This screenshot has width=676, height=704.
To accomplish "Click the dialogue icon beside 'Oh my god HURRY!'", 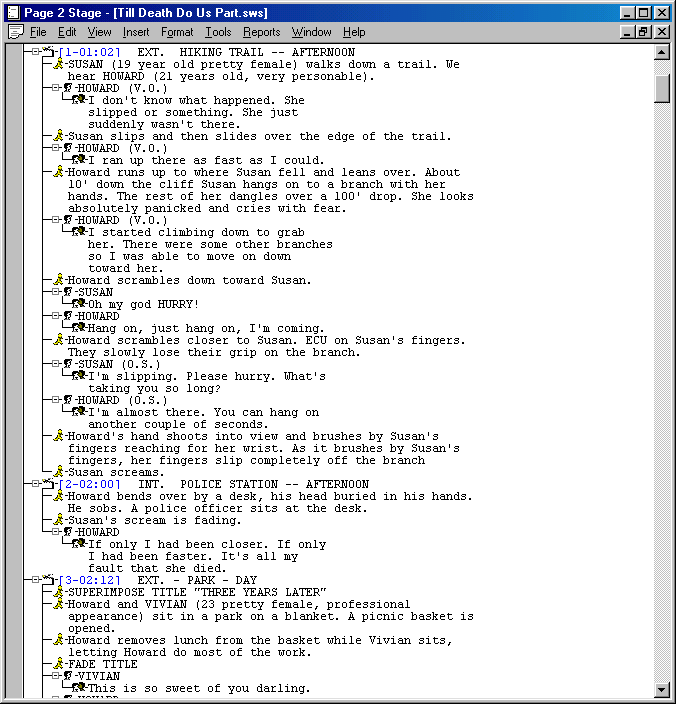I will [x=79, y=304].
